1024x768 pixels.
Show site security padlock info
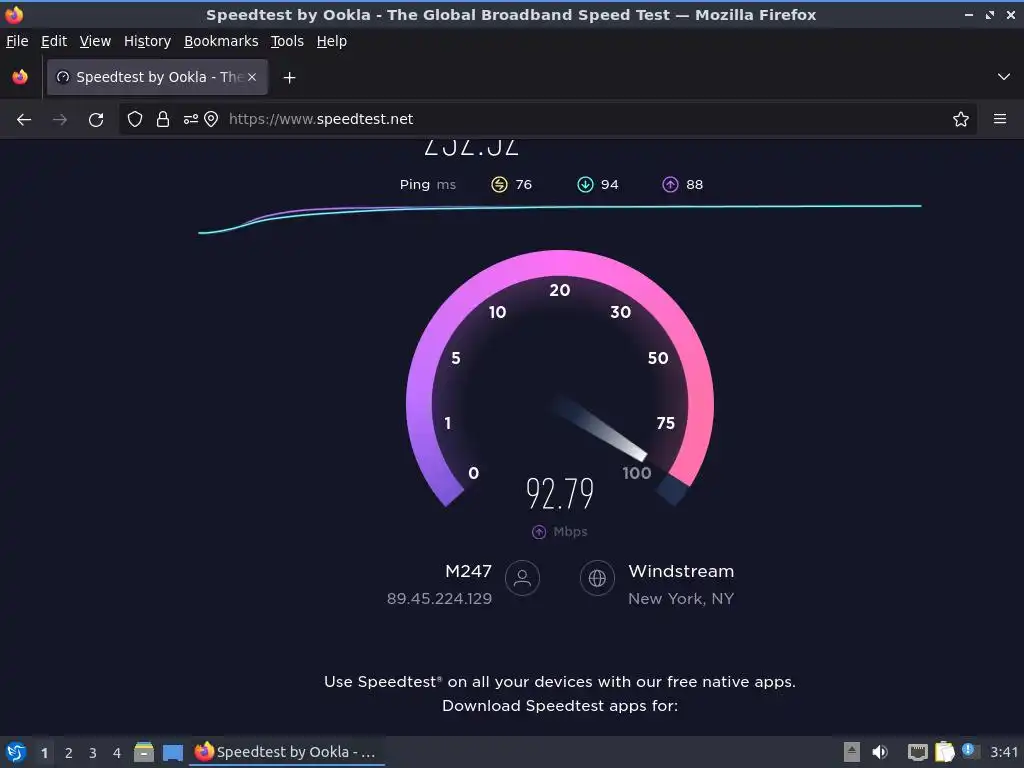pyautogui.click(x=163, y=119)
